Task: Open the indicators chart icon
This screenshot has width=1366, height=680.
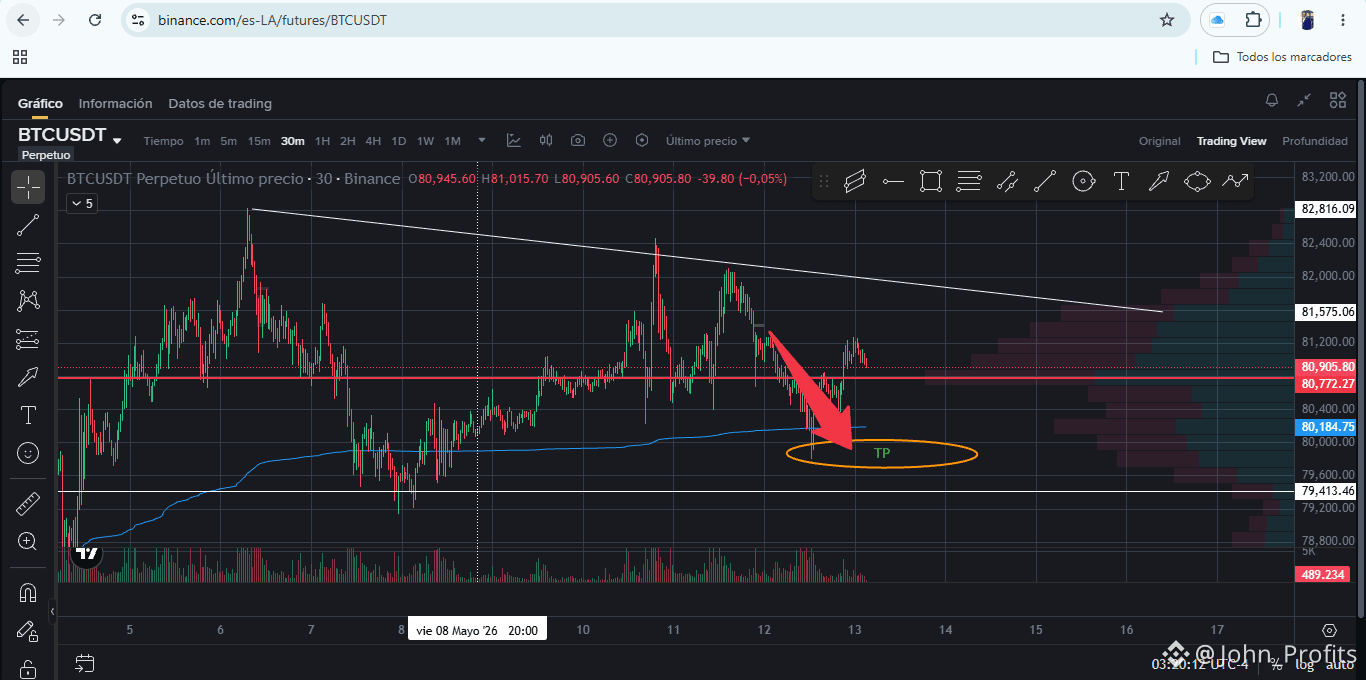Action: (x=514, y=140)
